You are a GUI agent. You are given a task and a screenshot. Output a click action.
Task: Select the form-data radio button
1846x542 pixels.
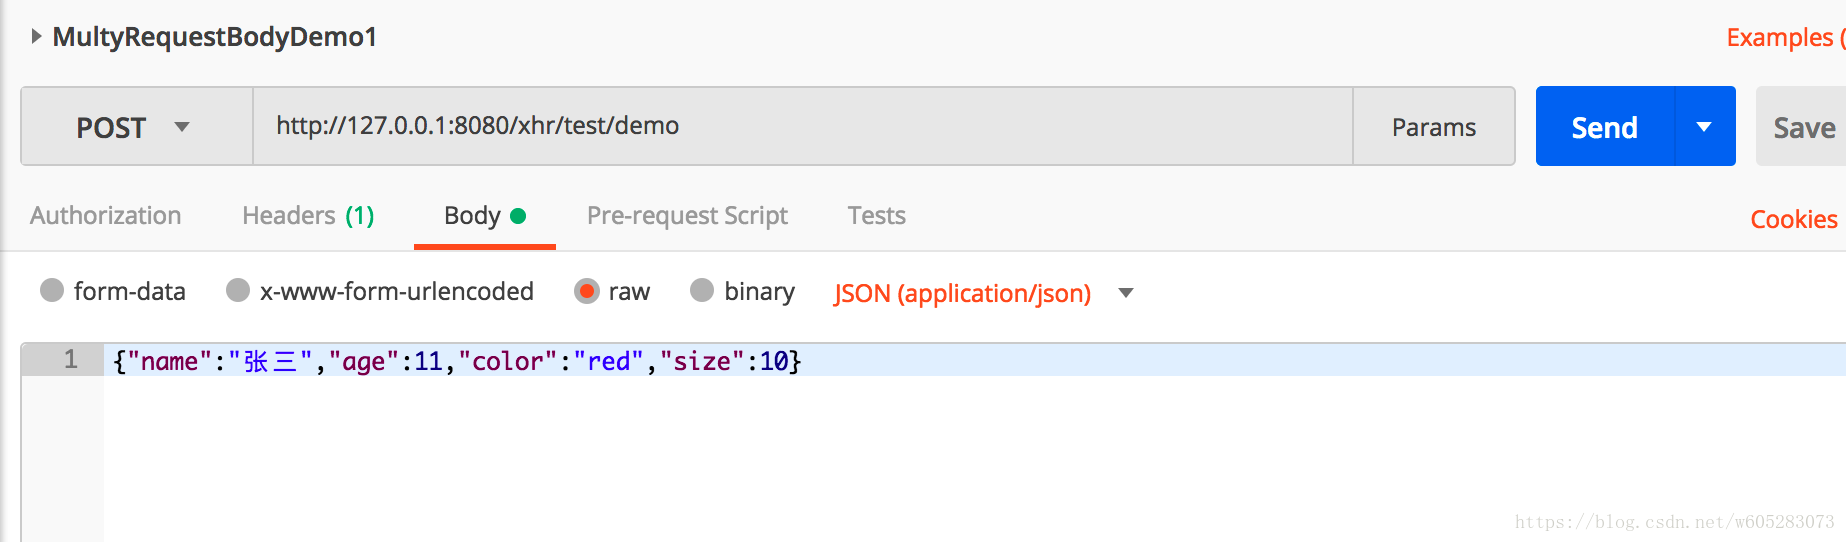coord(52,291)
